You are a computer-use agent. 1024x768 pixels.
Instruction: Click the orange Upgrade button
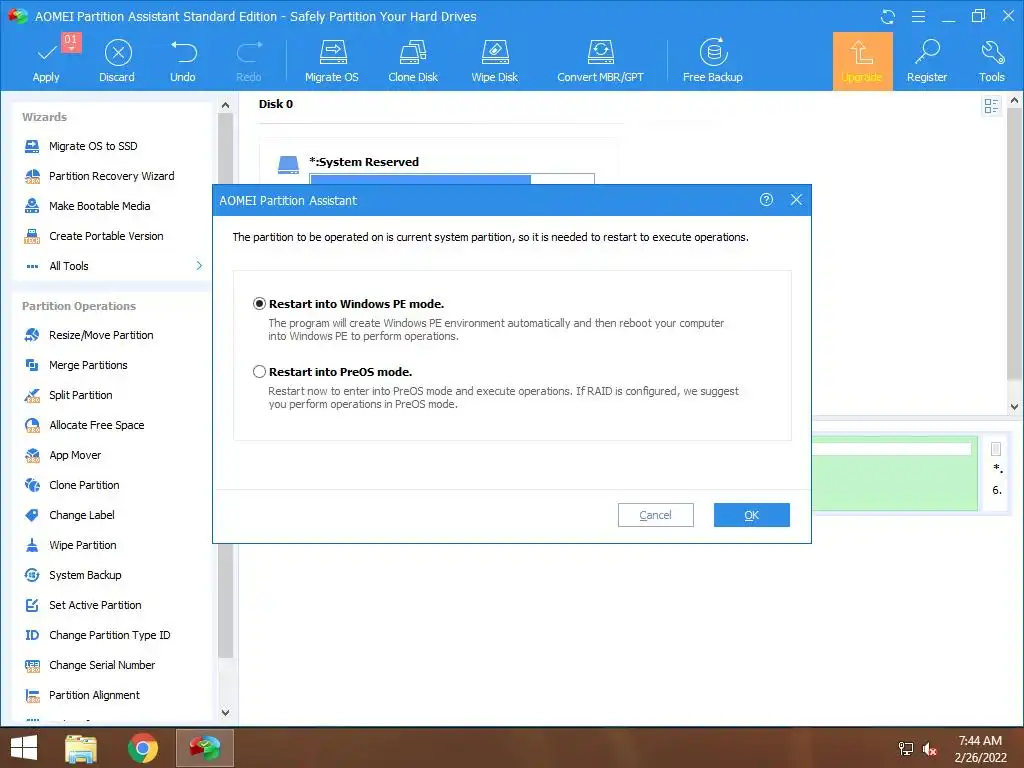pos(862,61)
